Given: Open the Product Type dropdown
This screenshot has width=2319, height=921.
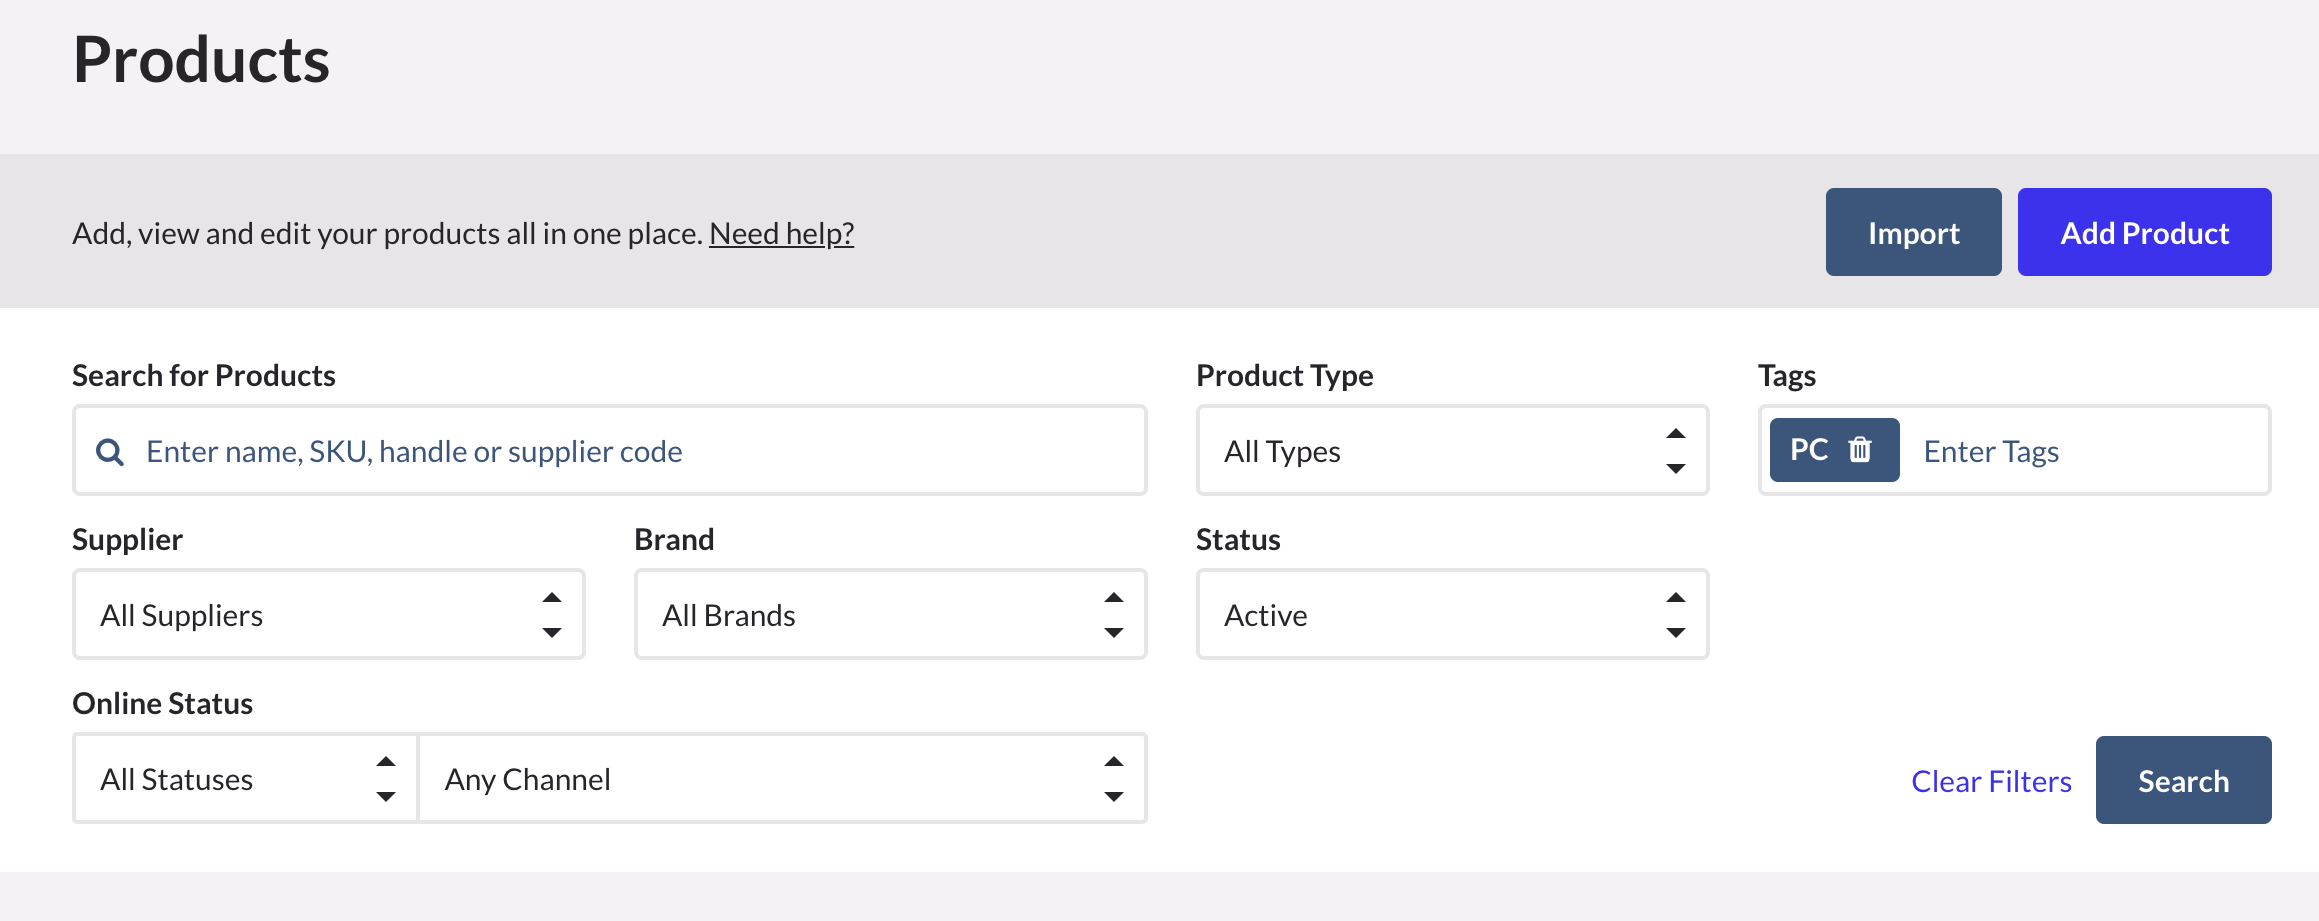Looking at the screenshot, I should [x=1451, y=451].
